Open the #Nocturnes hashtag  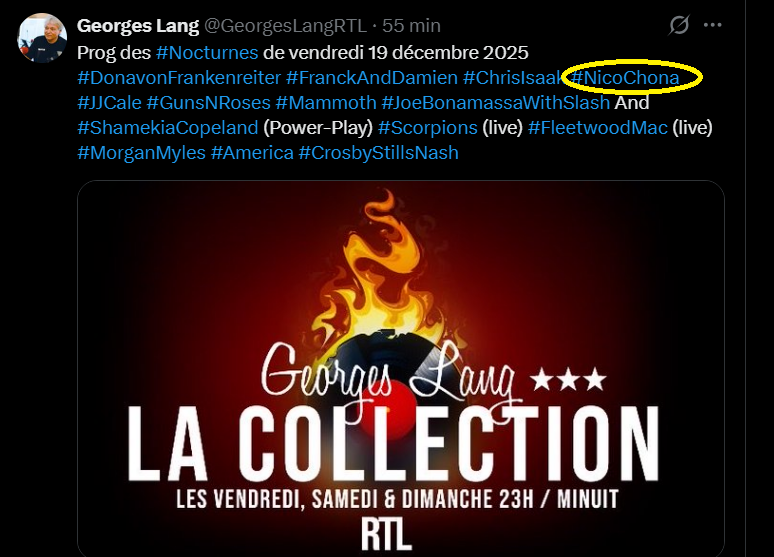point(207,52)
